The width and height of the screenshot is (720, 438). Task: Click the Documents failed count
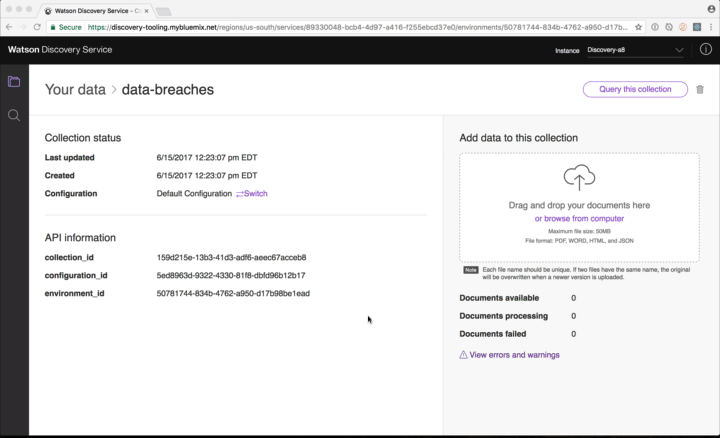[574, 334]
